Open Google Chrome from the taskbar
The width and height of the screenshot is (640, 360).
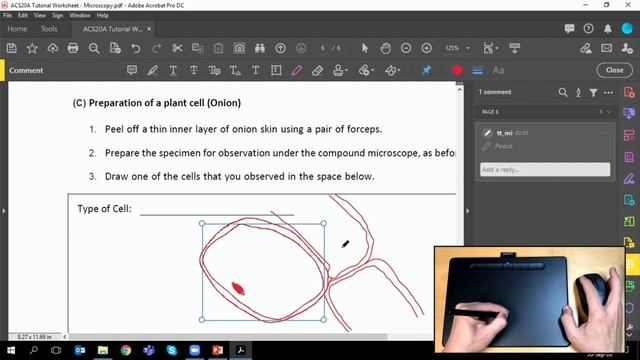[x=126, y=350]
